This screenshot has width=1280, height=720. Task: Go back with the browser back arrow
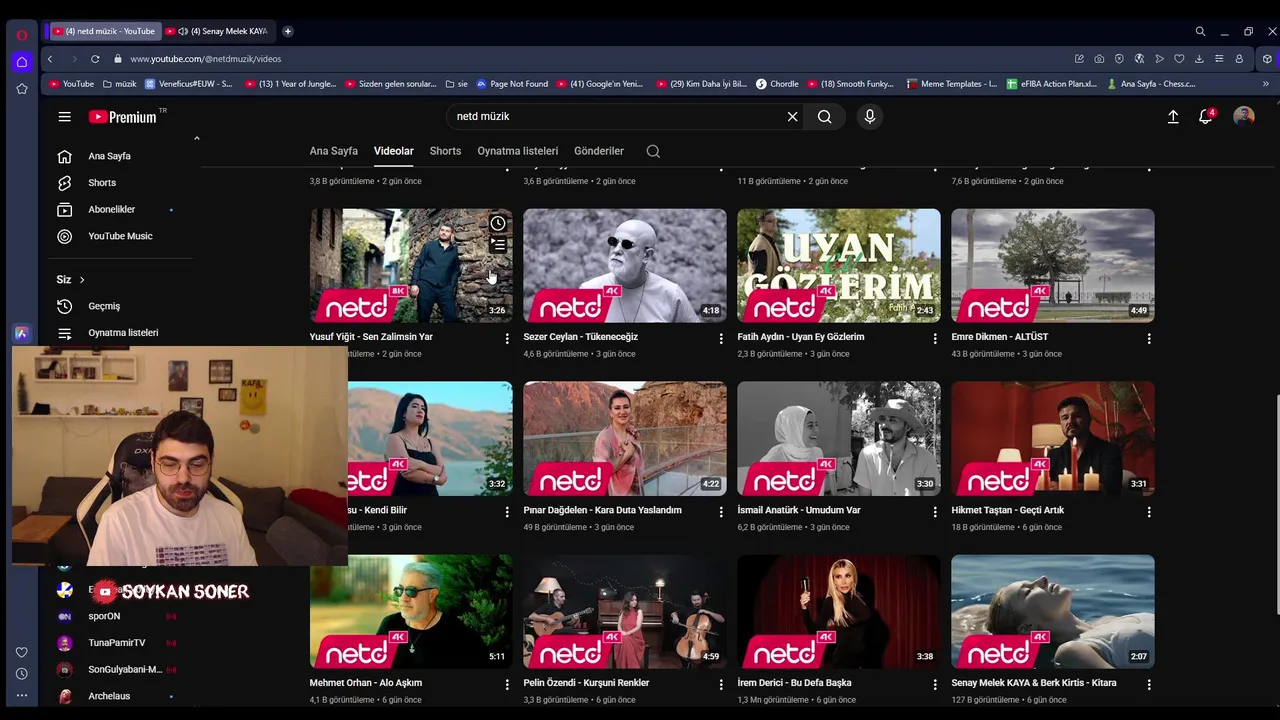pos(50,59)
